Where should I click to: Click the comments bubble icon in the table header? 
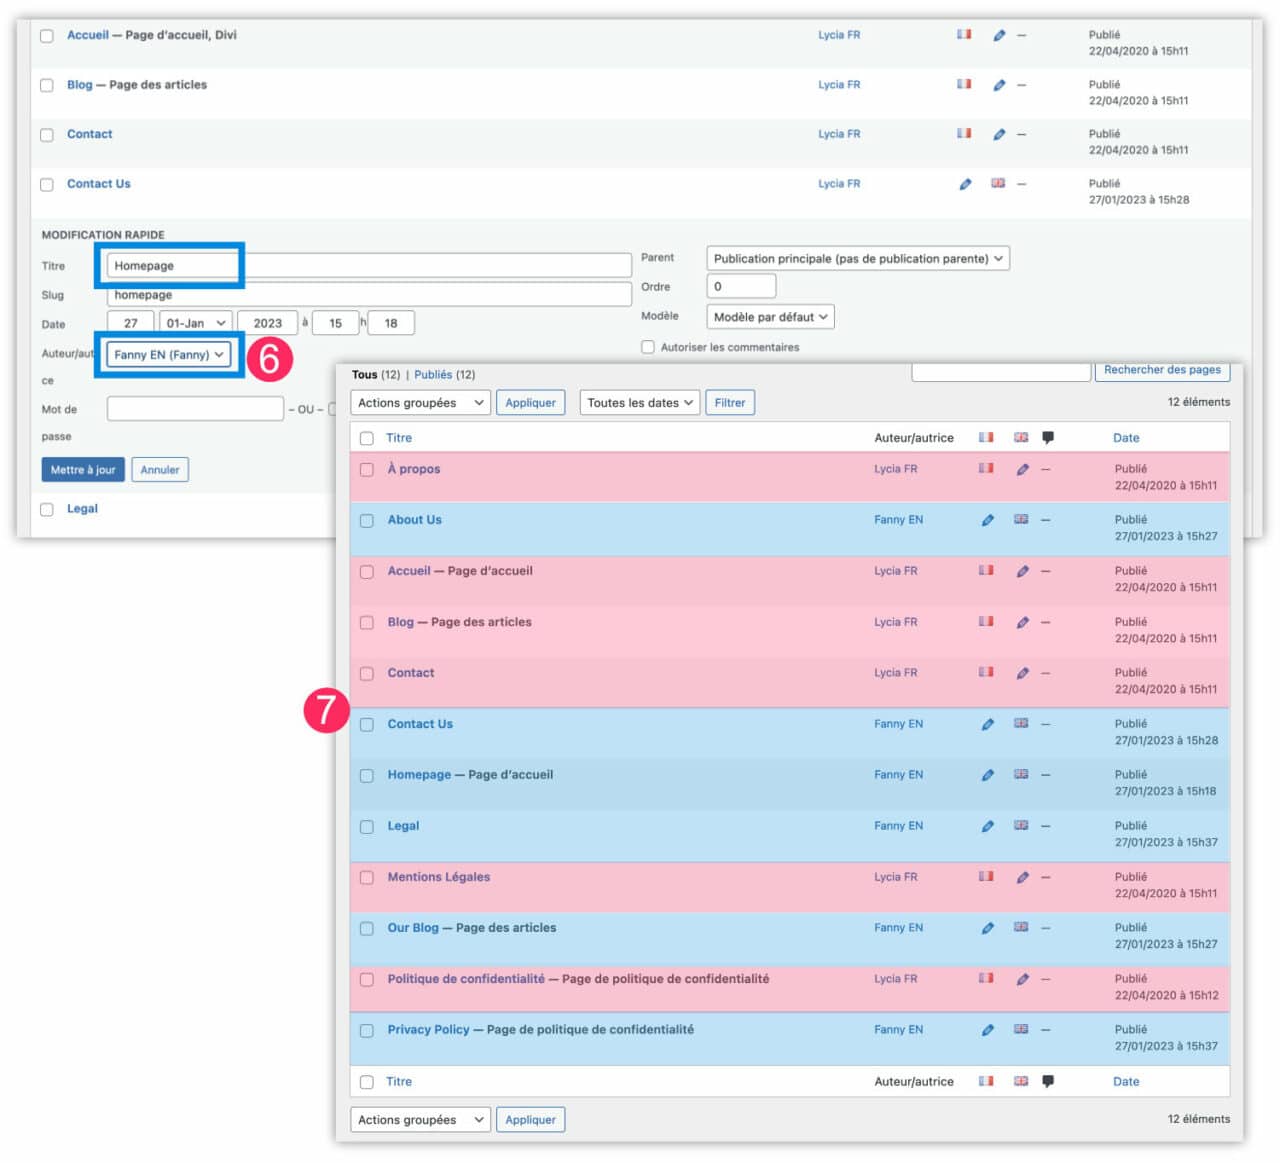tap(1048, 437)
